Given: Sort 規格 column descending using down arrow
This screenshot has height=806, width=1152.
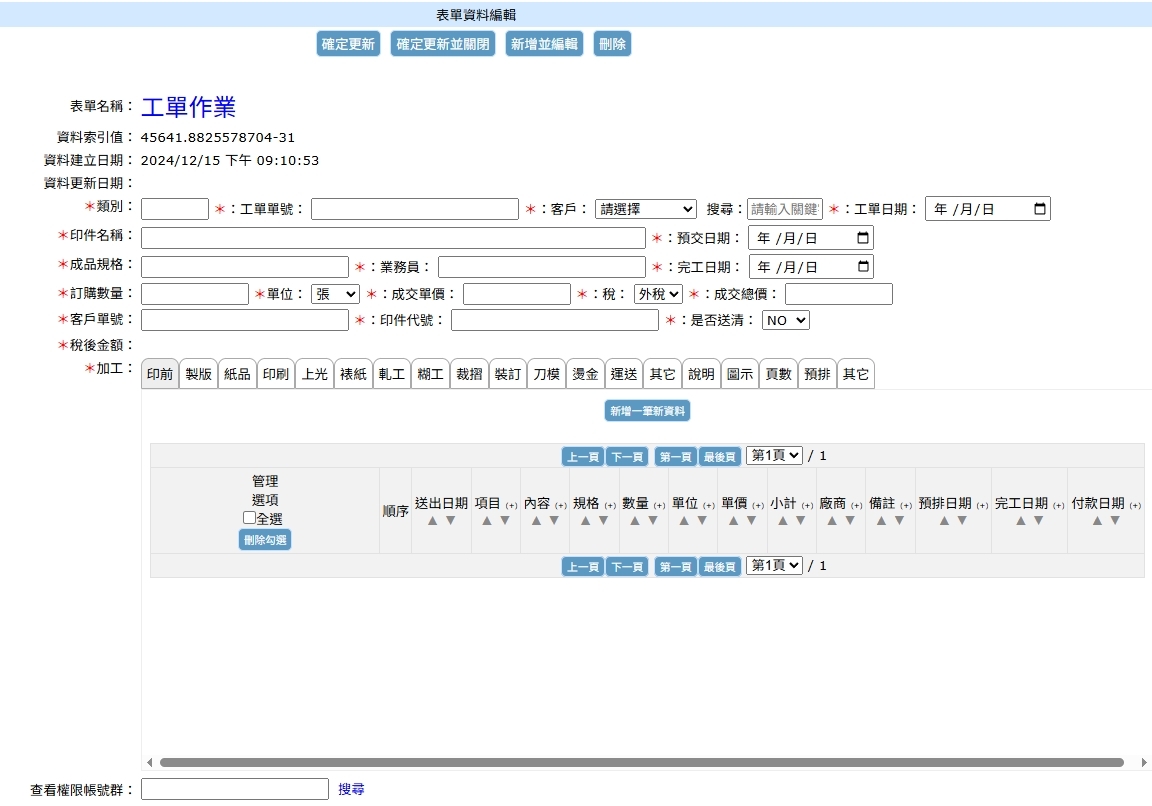Looking at the screenshot, I should point(603,521).
